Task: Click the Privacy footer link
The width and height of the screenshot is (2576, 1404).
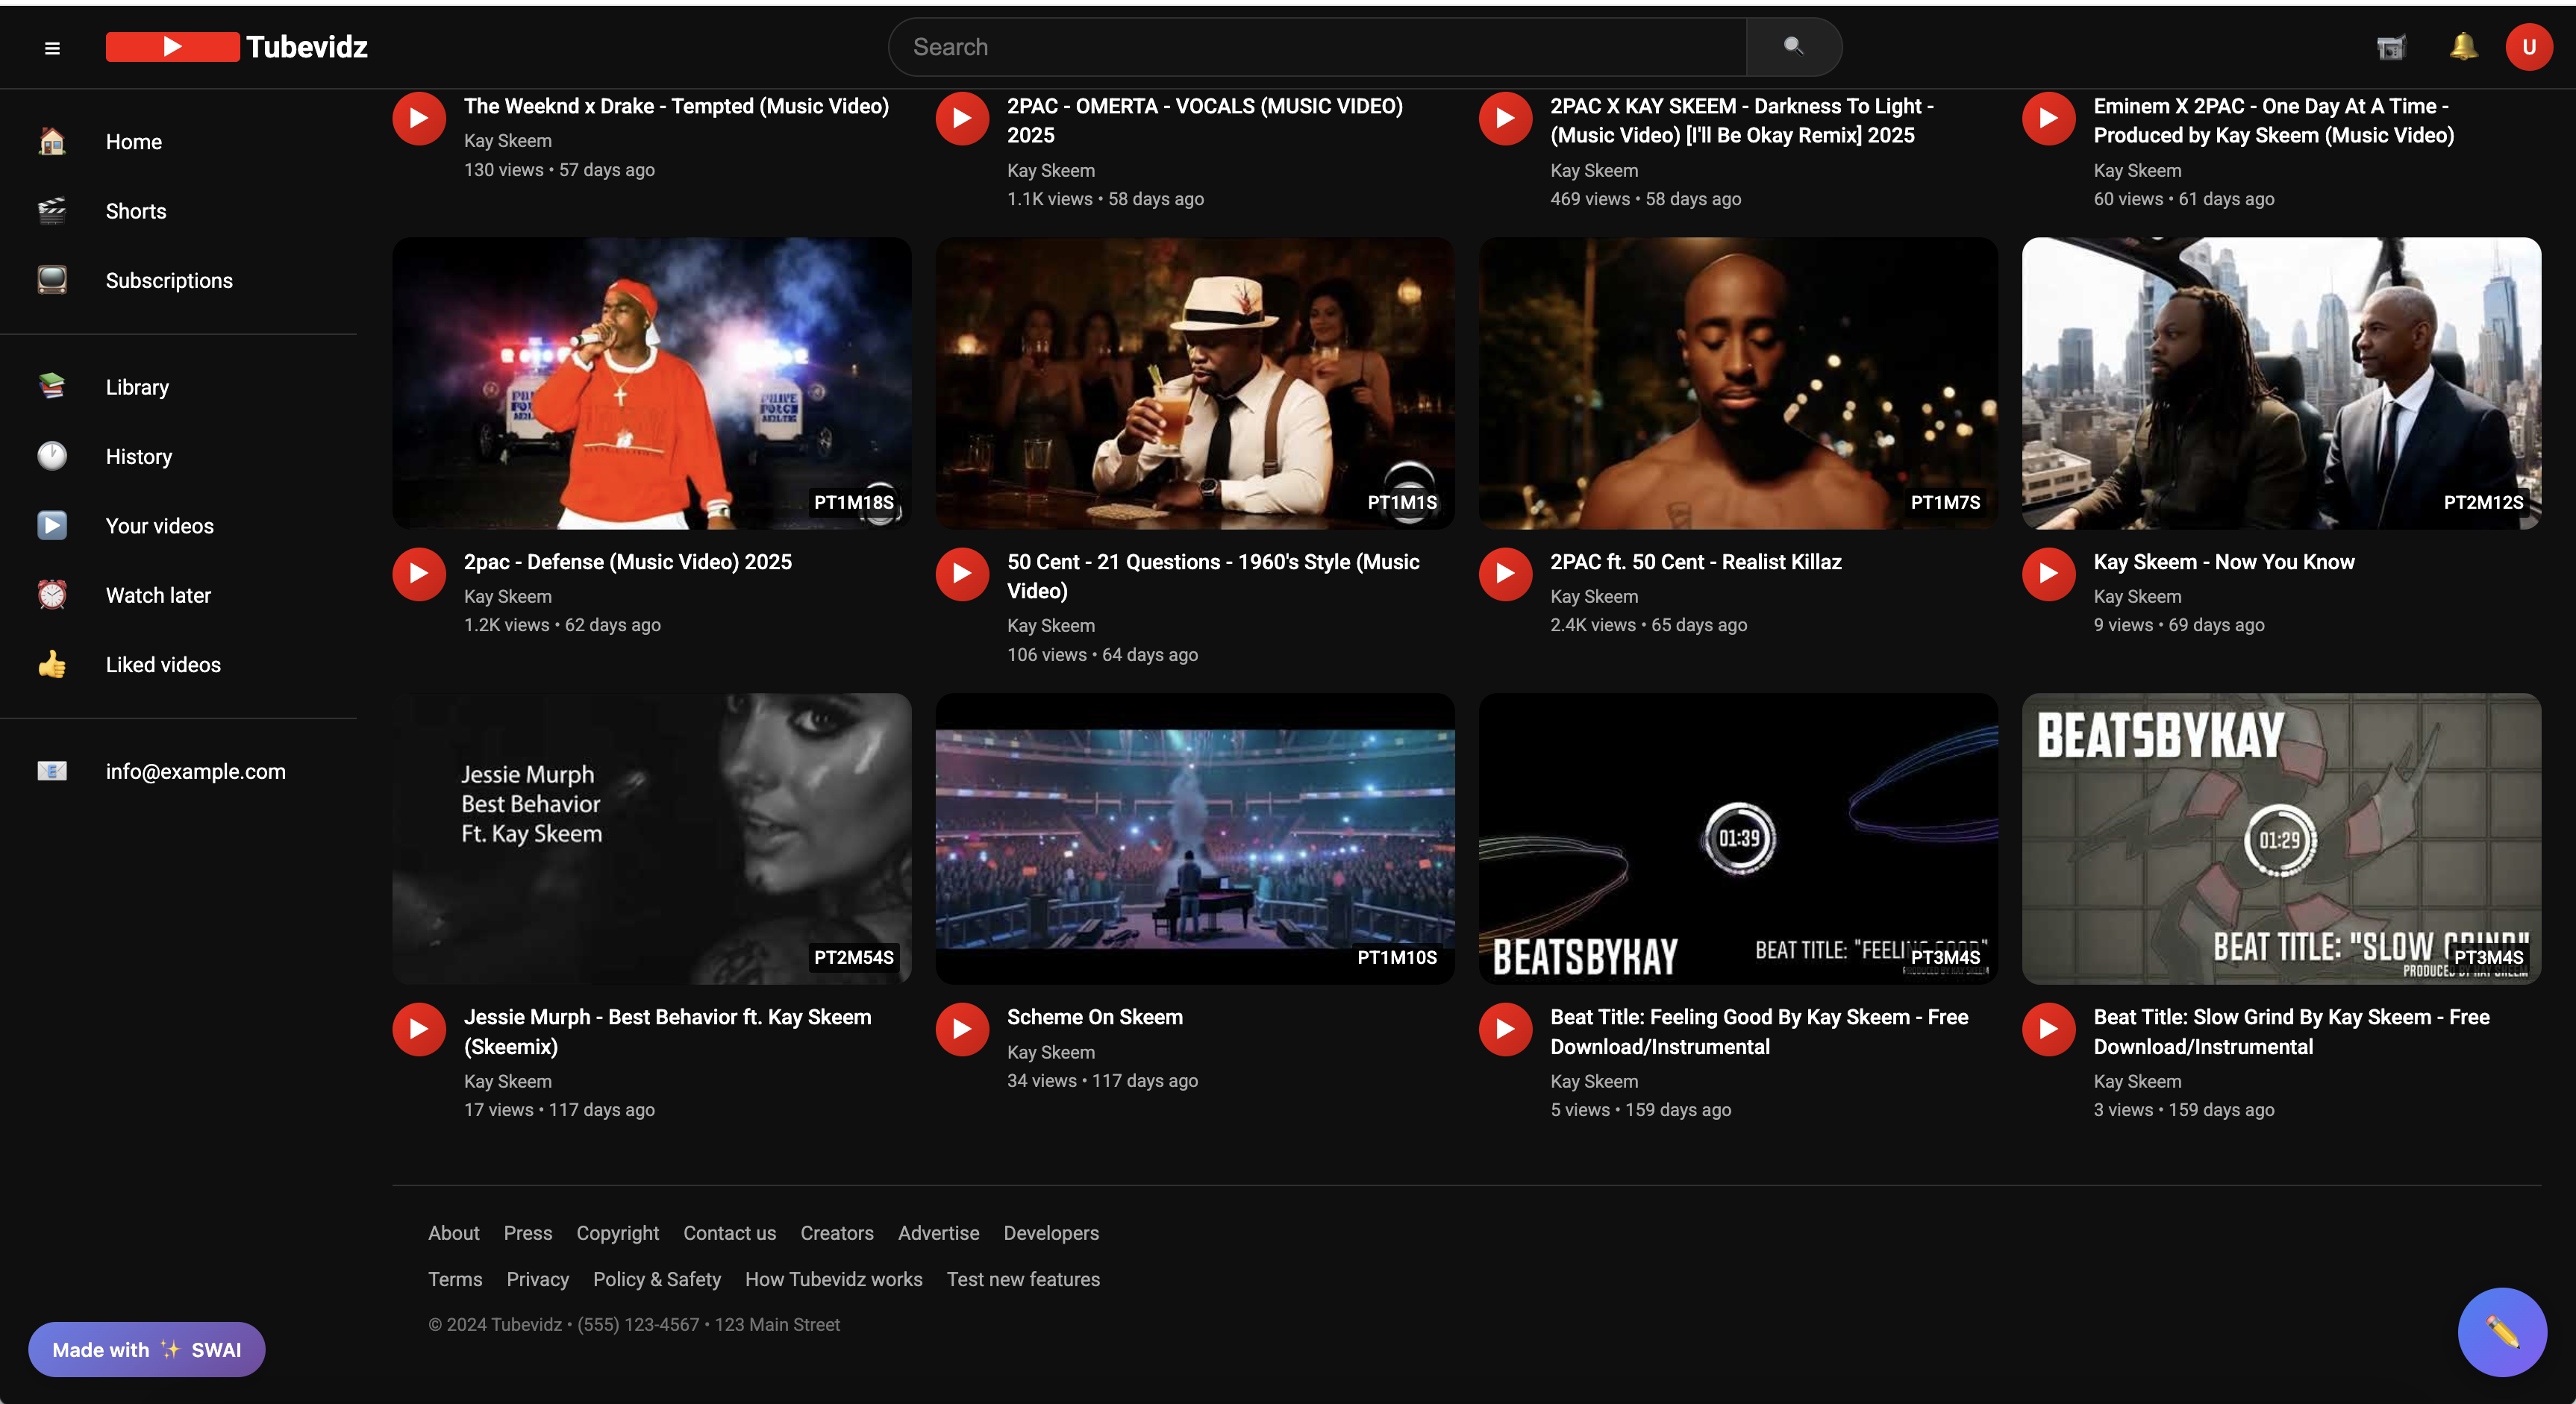Action: click(537, 1279)
